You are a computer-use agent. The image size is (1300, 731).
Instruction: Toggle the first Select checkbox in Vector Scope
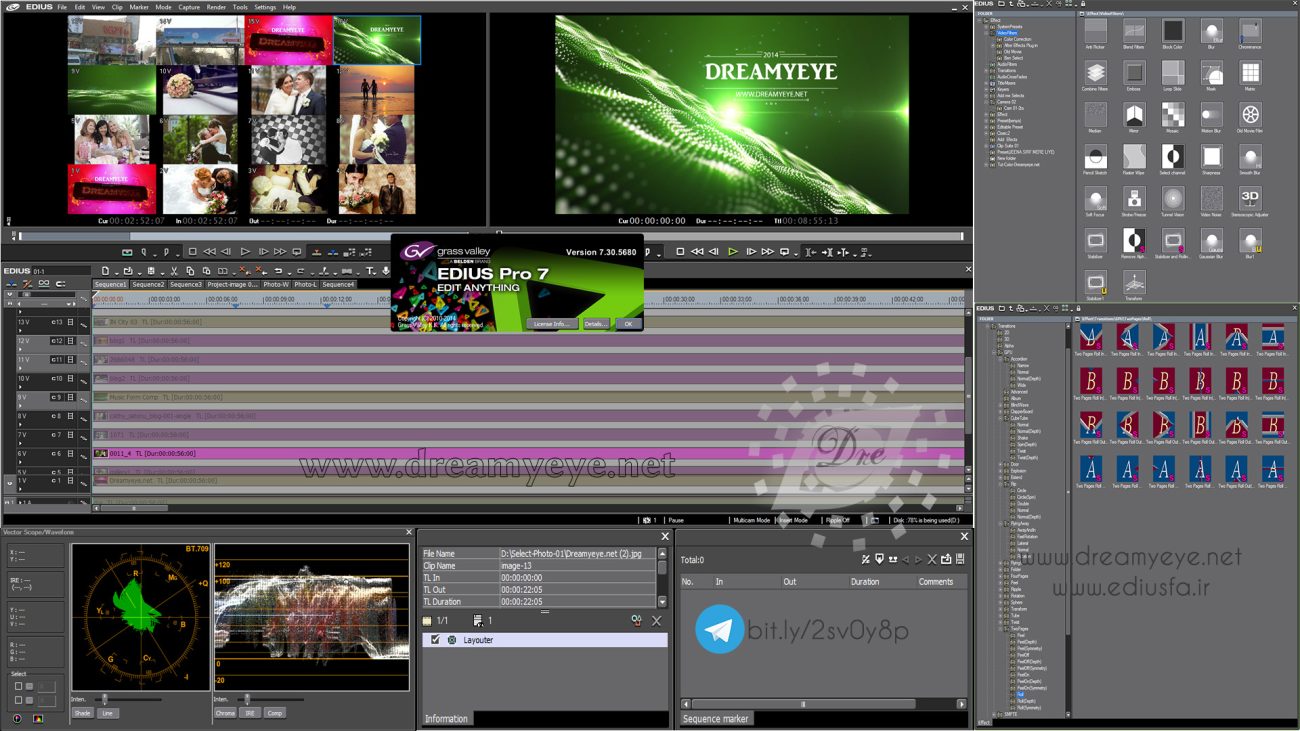coord(18,687)
